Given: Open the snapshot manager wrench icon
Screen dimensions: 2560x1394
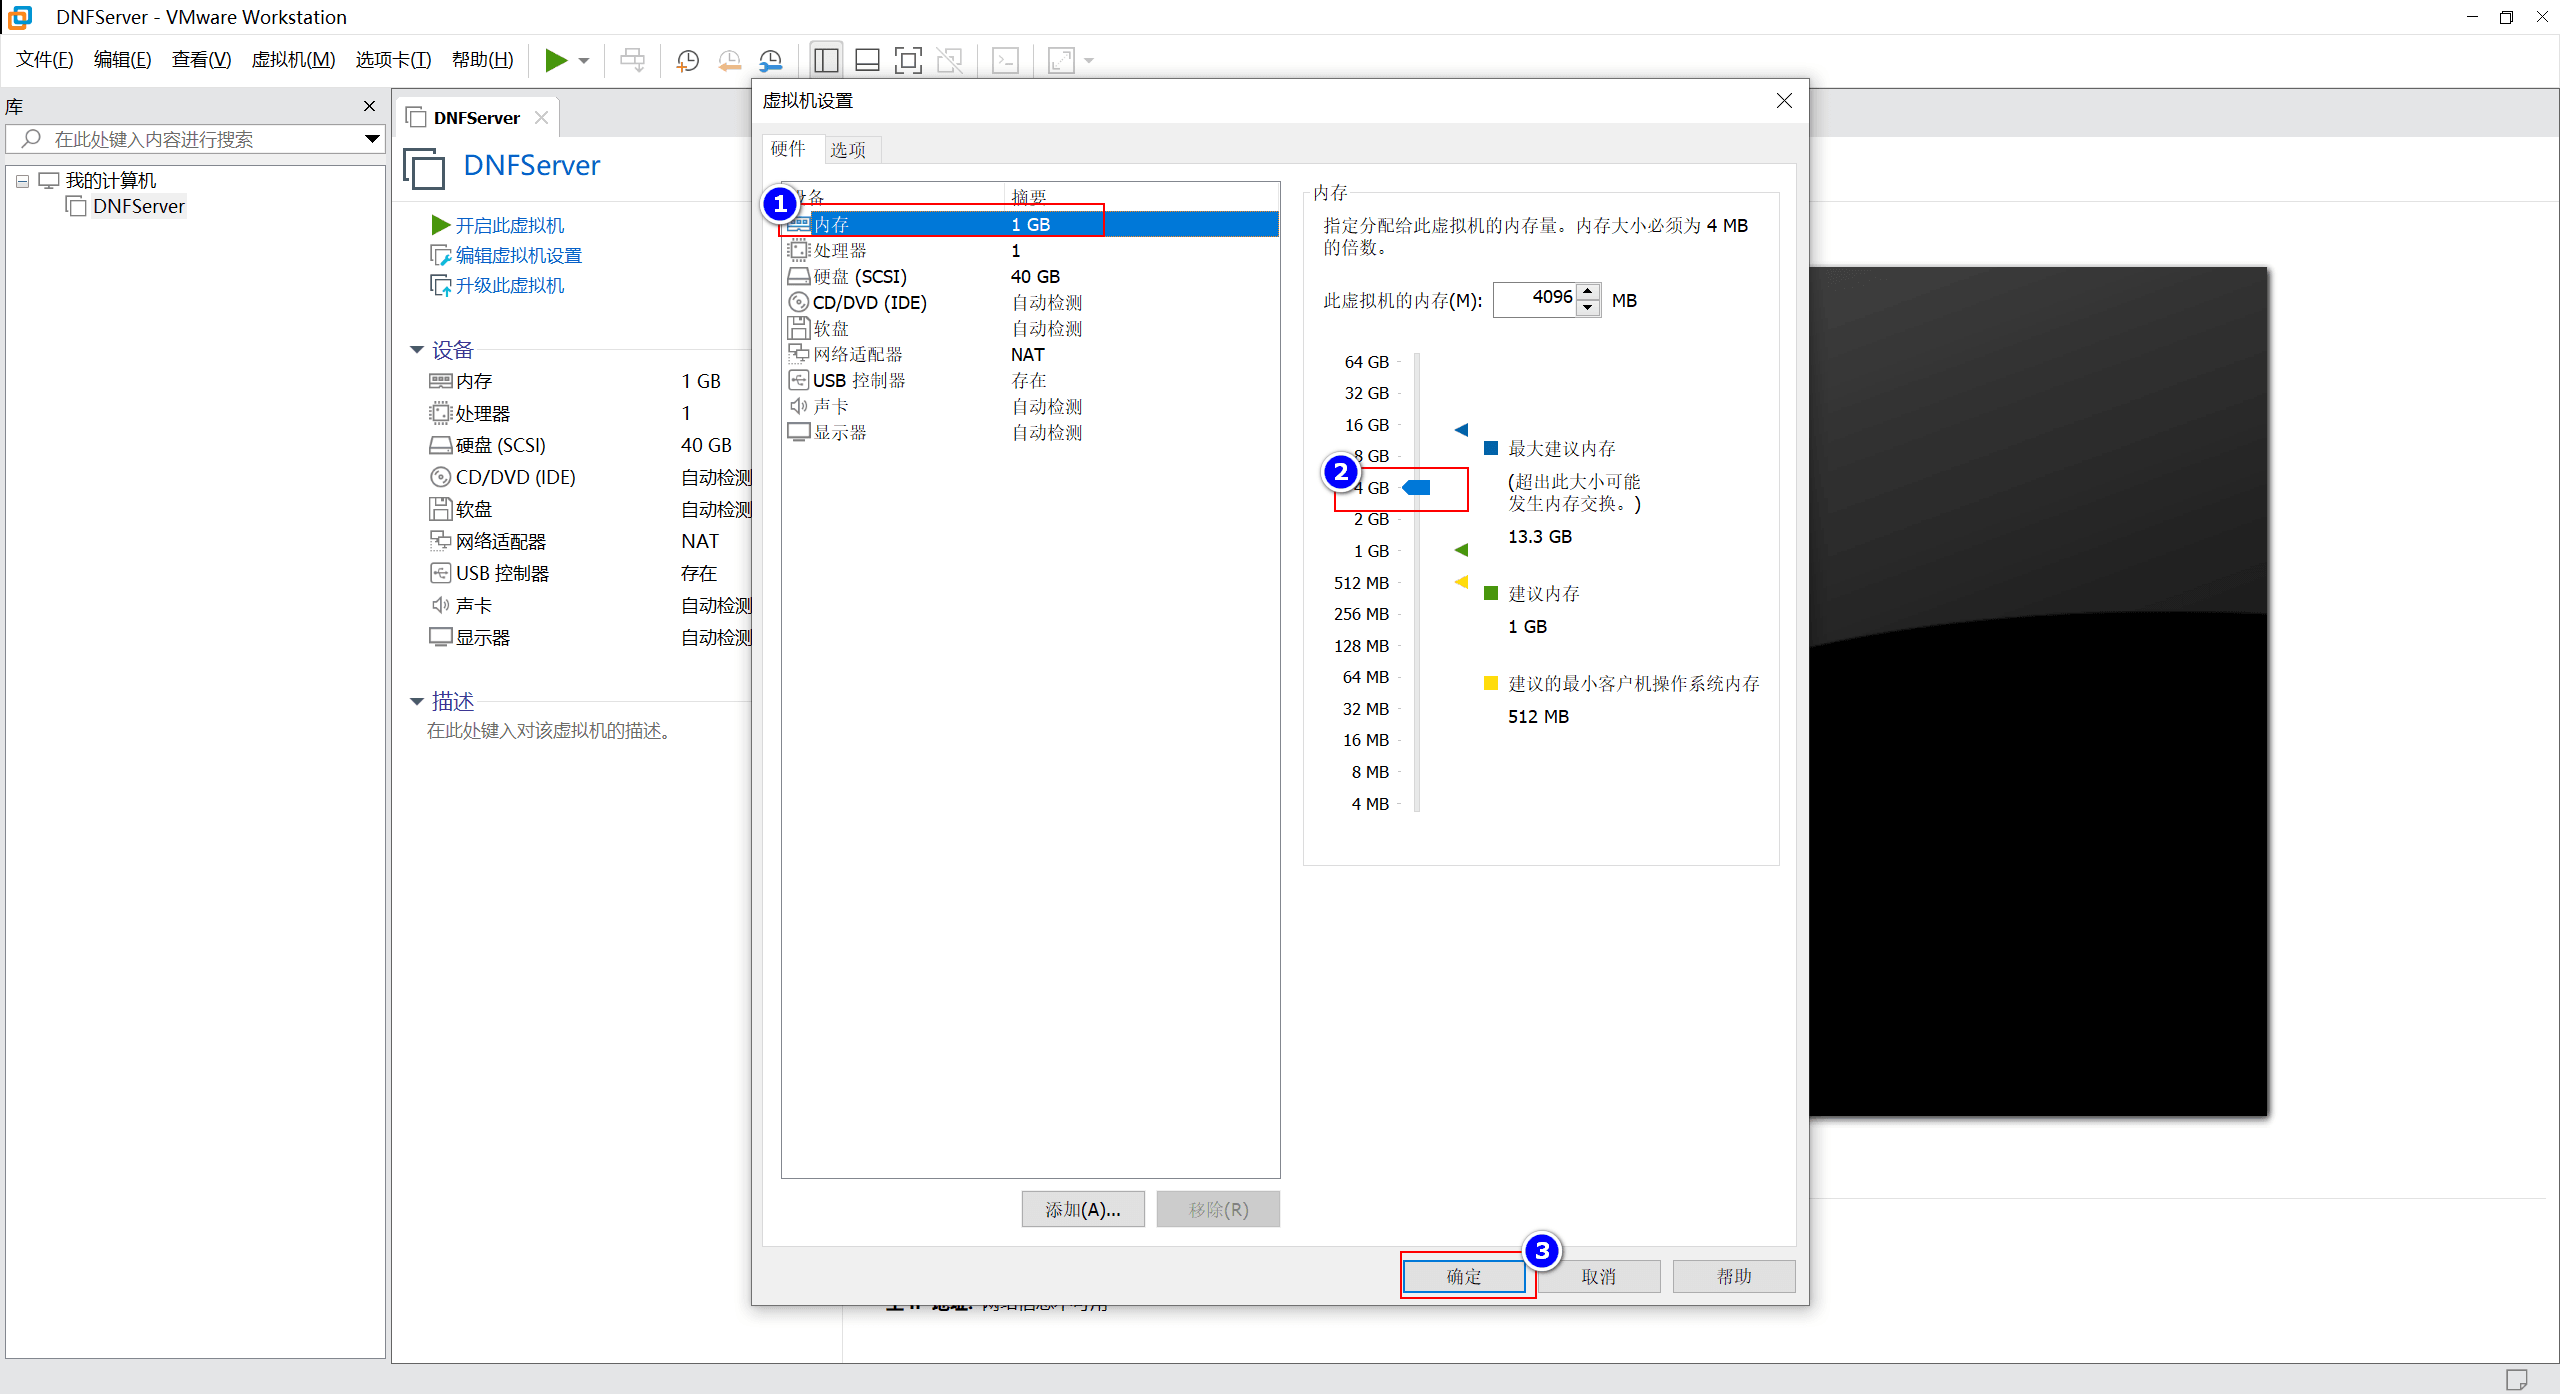Looking at the screenshot, I should (771, 60).
